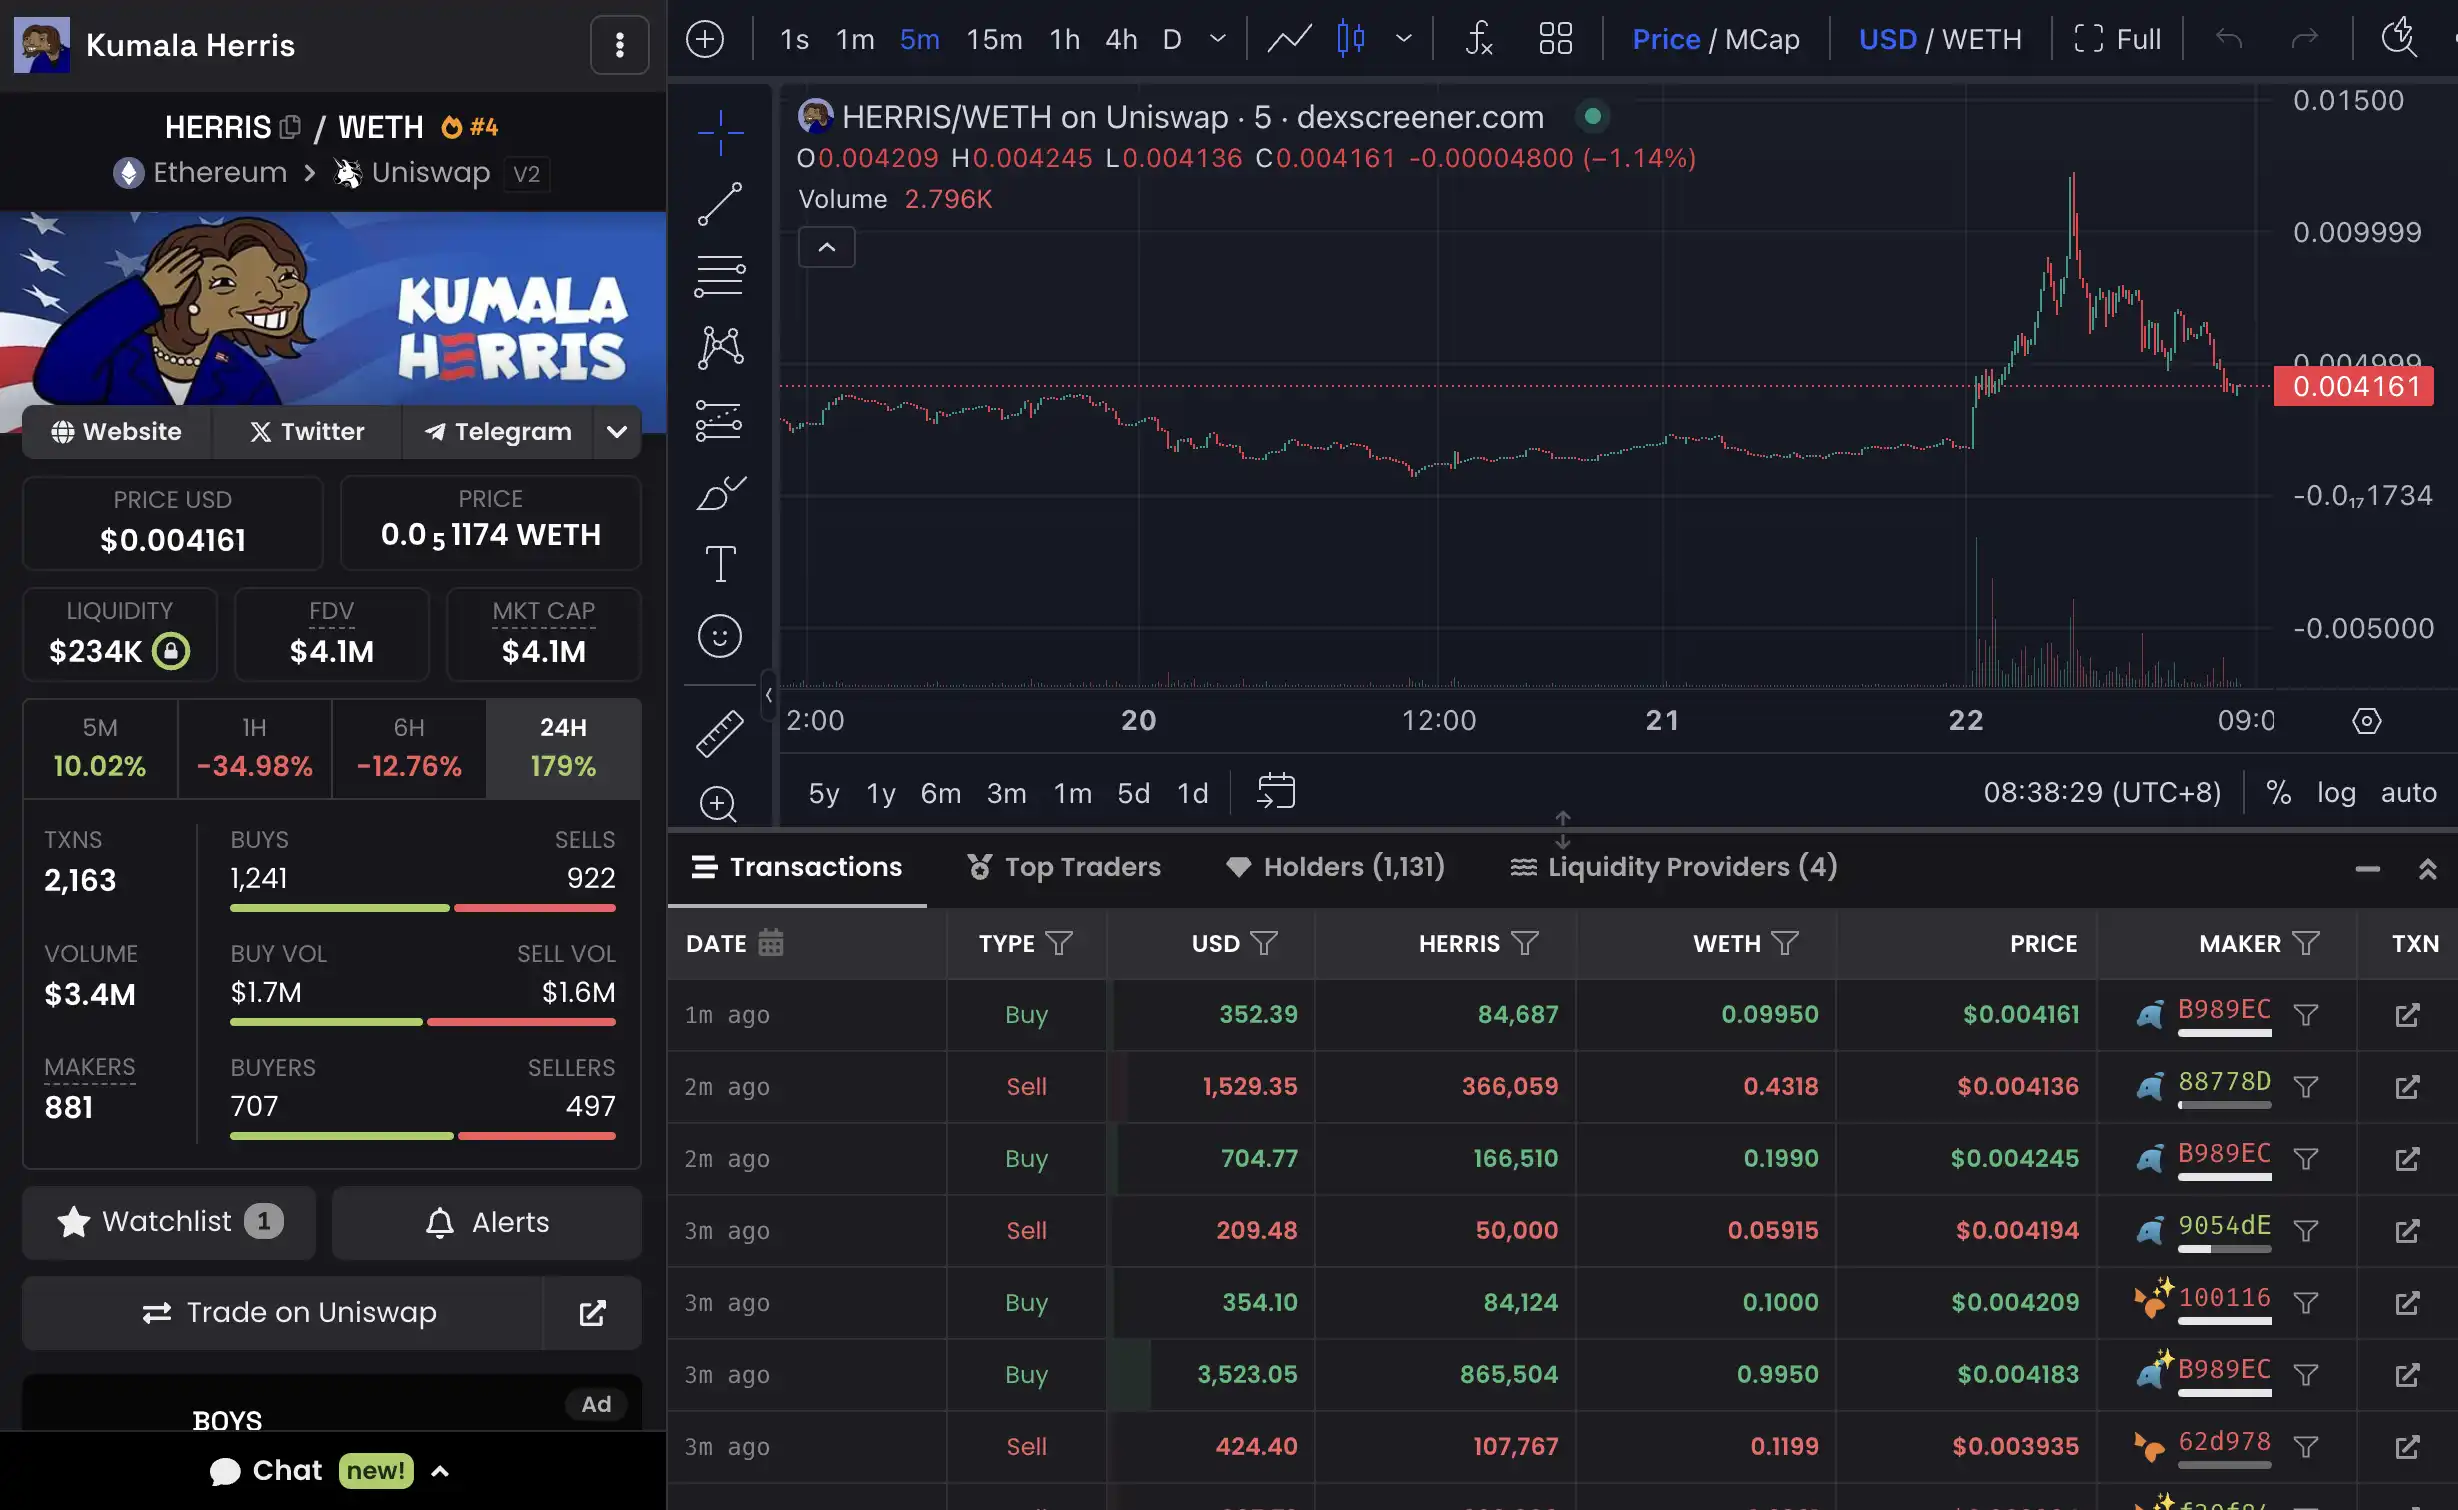Filter transactions by maker B989EC
This screenshot has height=1510, width=2458.
tap(2305, 1015)
